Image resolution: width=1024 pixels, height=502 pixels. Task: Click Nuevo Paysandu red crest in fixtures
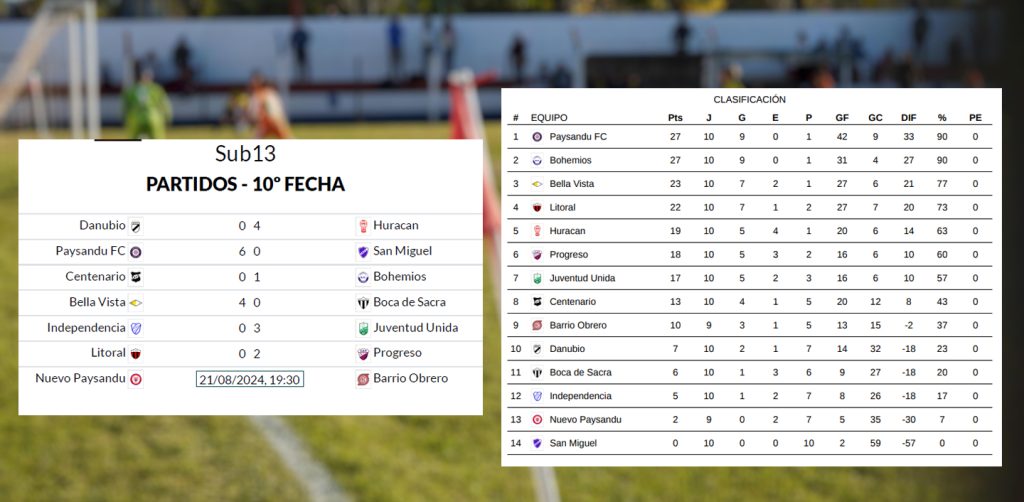click(135, 379)
